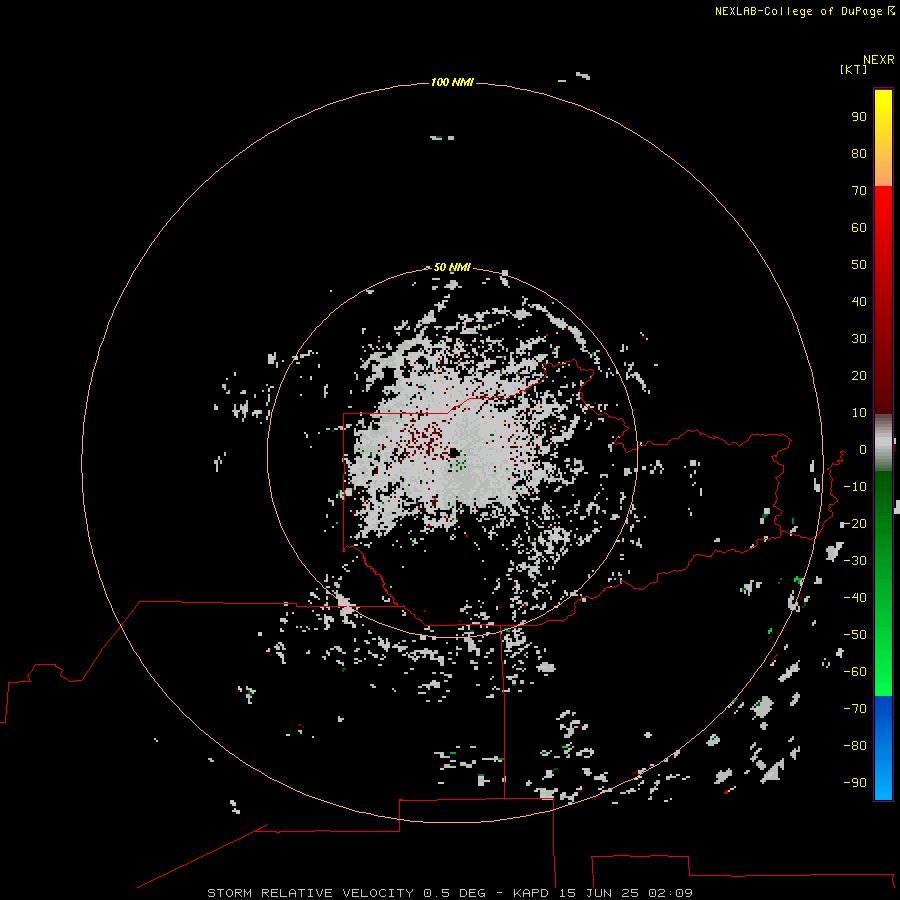Image resolution: width=900 pixels, height=900 pixels.
Task: Click the -40 value on the velocity scale
Action: pyautogui.click(x=855, y=598)
